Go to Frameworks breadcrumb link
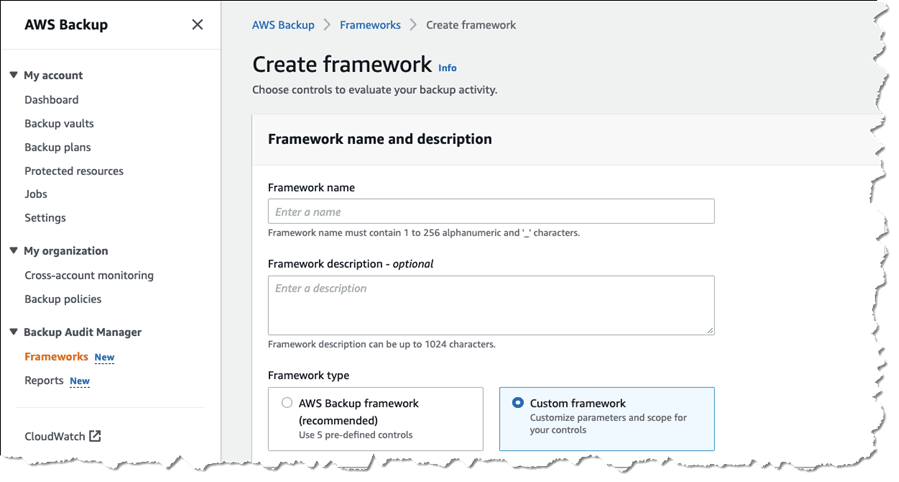 (x=370, y=25)
